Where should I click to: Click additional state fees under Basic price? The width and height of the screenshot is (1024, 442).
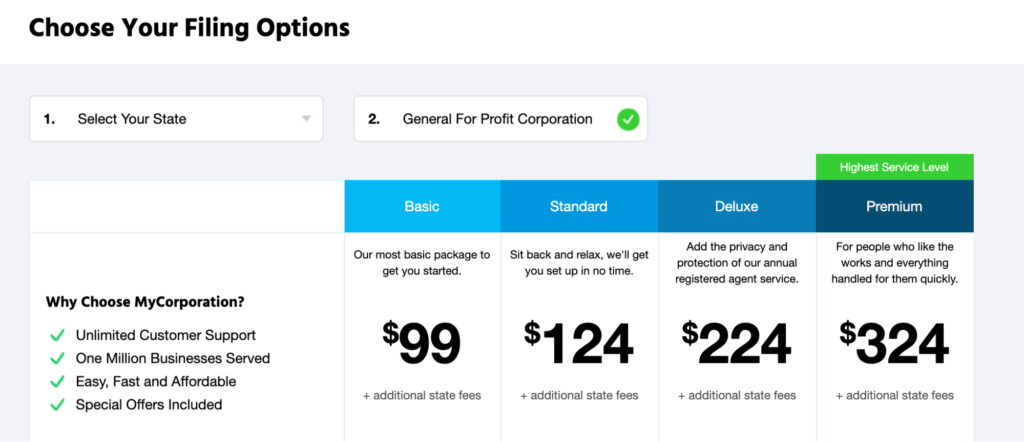[422, 396]
